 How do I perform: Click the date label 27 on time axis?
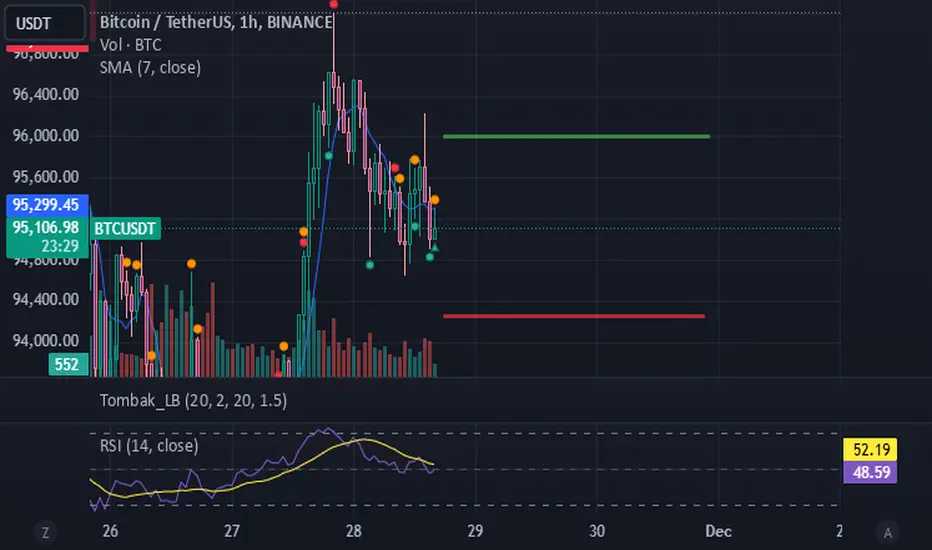click(x=232, y=531)
